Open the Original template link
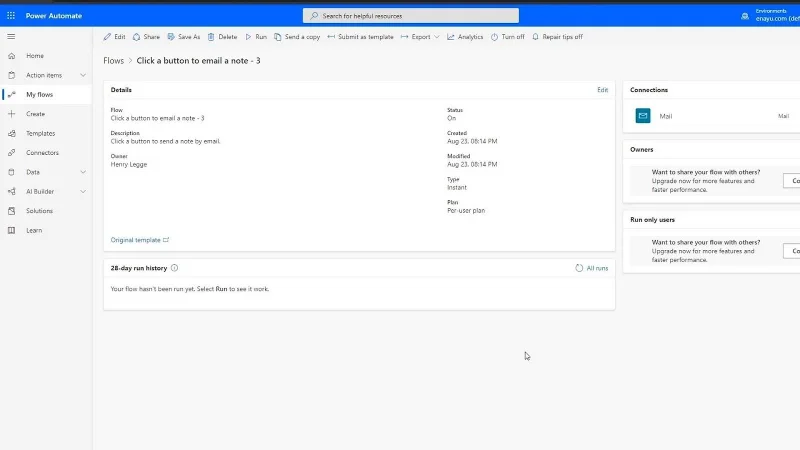The width and height of the screenshot is (800, 450). 135,240
